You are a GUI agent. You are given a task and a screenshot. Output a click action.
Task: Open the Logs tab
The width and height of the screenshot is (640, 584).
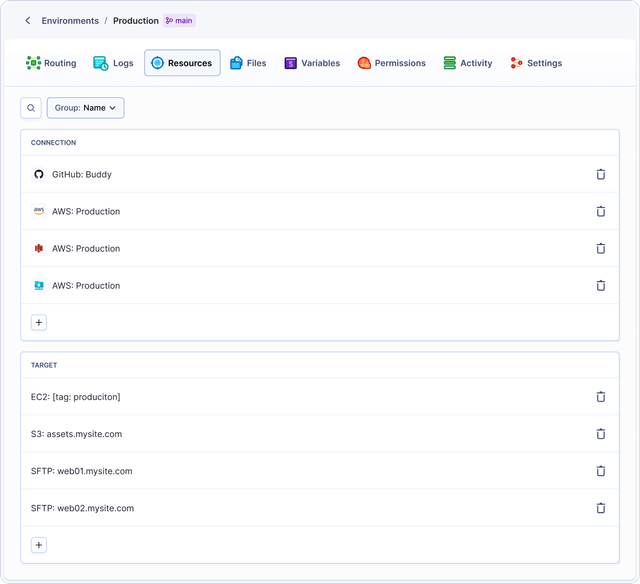[113, 63]
